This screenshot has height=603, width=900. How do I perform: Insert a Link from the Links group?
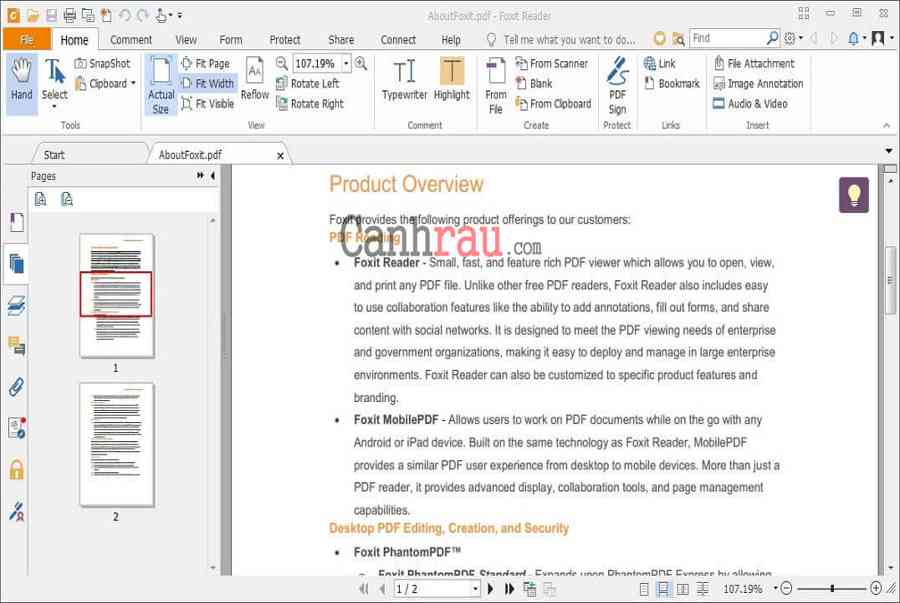(x=660, y=63)
